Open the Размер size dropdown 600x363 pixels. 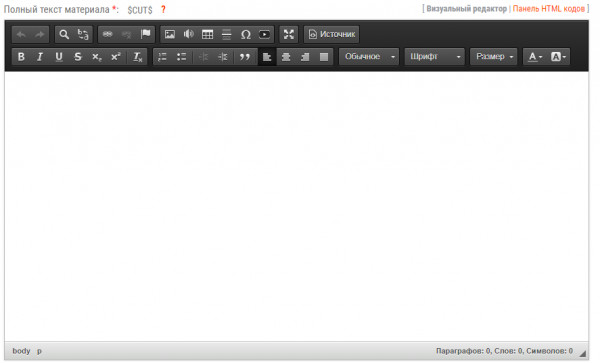point(494,57)
